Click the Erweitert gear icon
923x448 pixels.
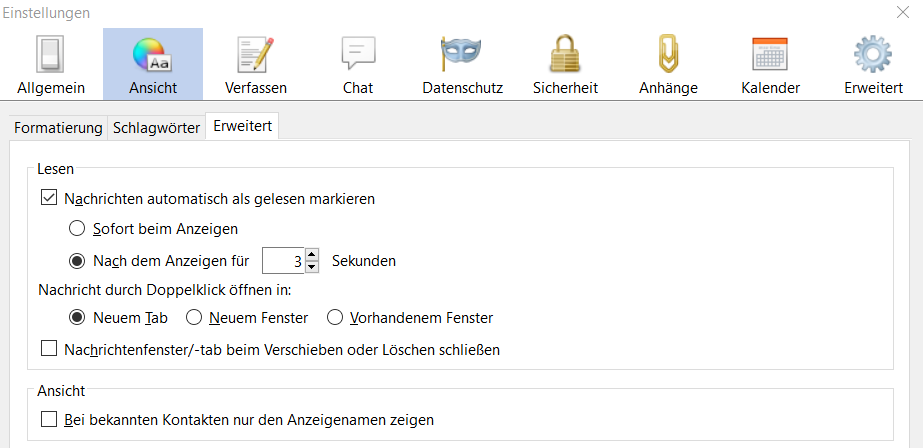pos(873,54)
